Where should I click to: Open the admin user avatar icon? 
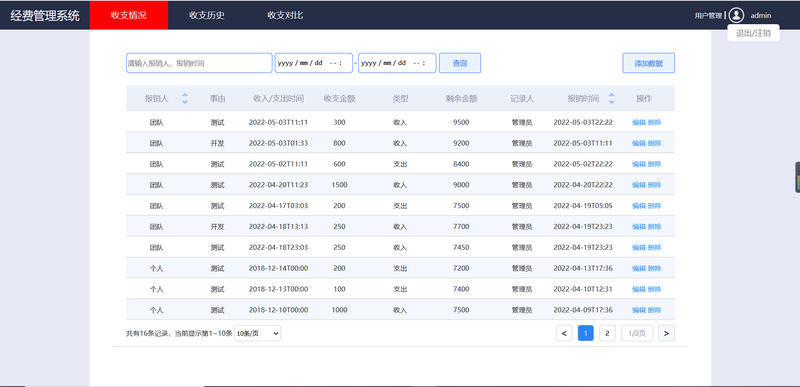coord(736,15)
